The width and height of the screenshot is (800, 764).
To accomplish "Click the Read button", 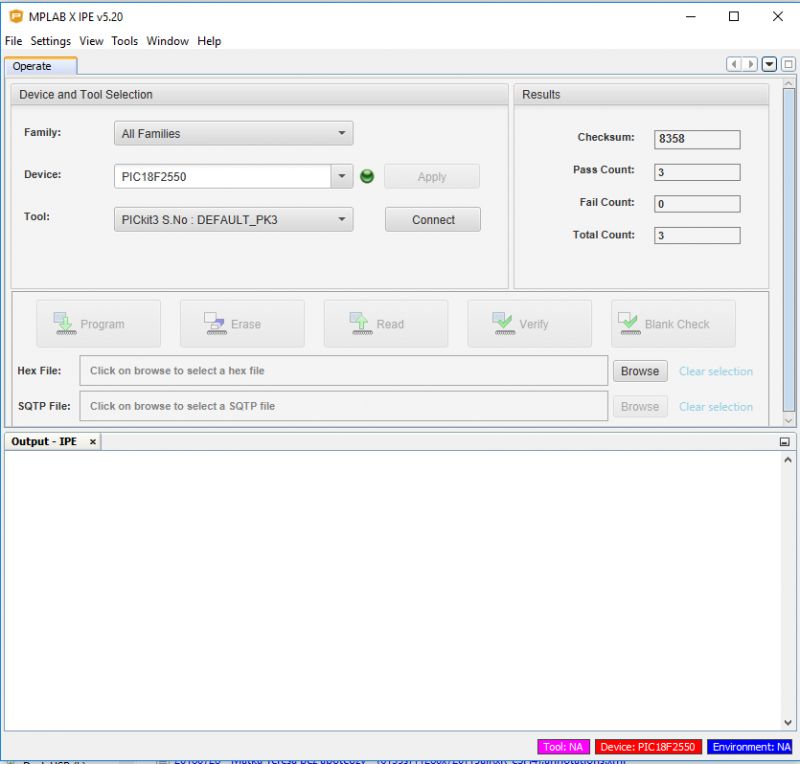I will [x=386, y=324].
